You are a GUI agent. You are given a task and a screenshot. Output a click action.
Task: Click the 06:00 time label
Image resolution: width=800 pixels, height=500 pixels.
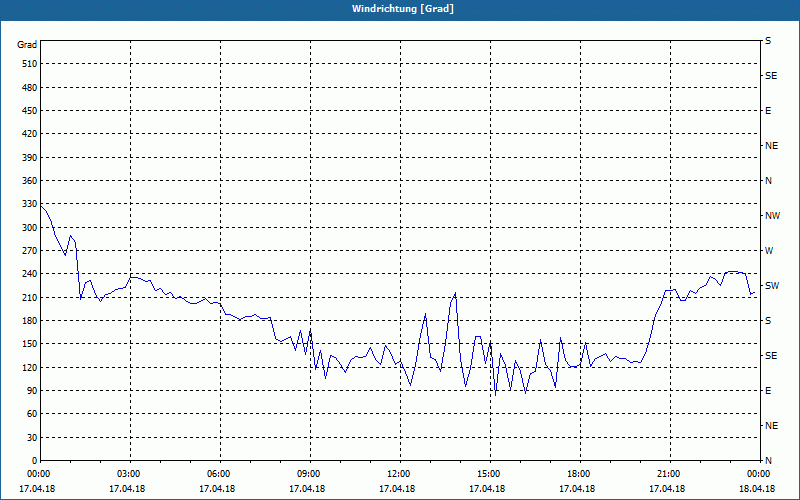point(220,473)
